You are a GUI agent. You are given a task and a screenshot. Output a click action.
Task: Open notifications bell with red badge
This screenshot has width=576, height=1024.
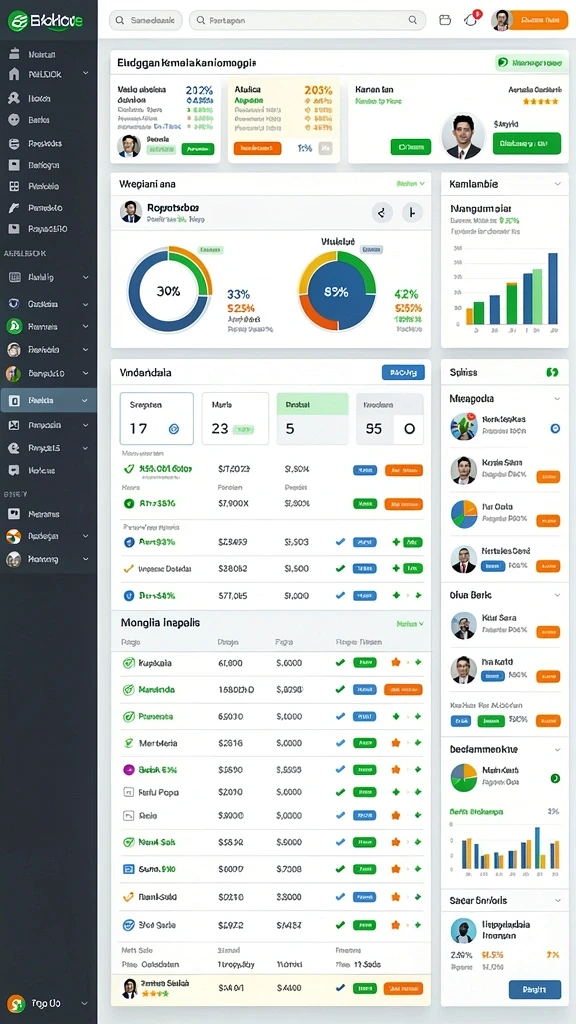(471, 20)
